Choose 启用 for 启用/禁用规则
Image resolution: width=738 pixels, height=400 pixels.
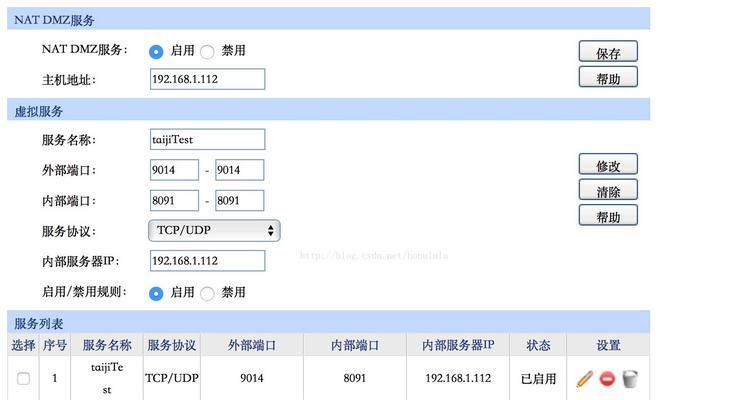(x=156, y=294)
